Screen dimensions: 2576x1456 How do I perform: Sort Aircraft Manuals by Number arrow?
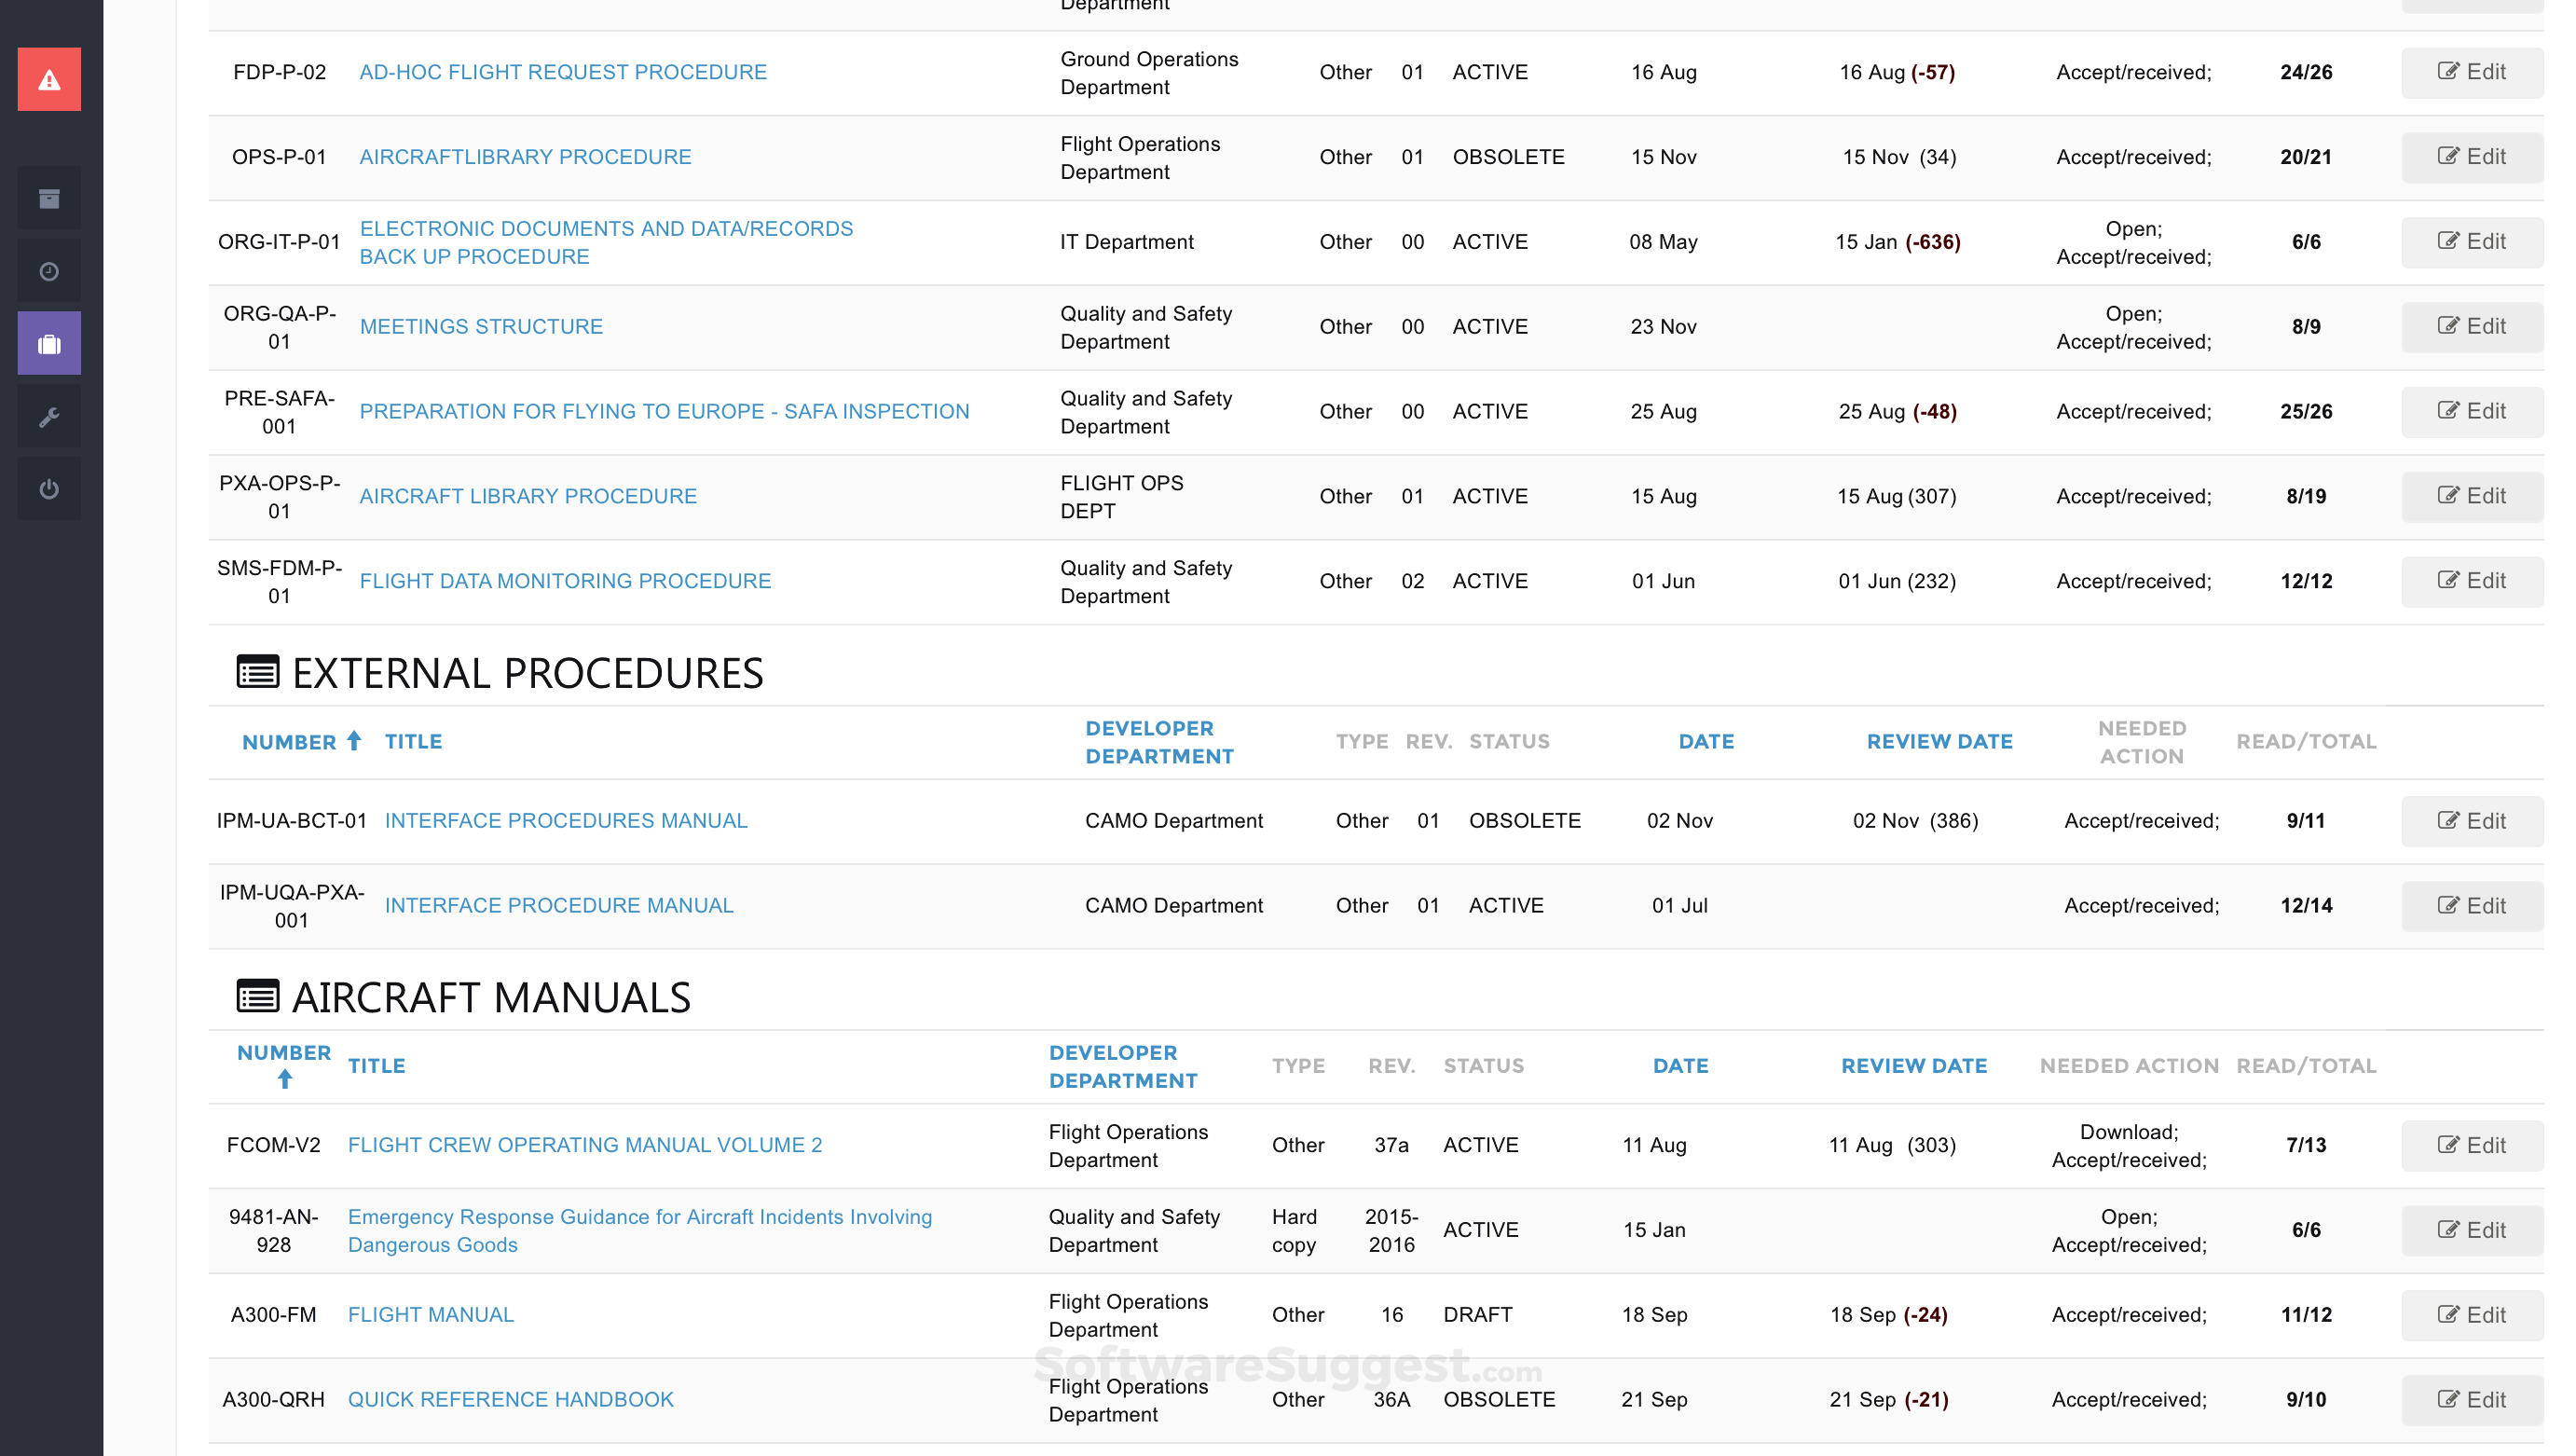(x=285, y=1080)
